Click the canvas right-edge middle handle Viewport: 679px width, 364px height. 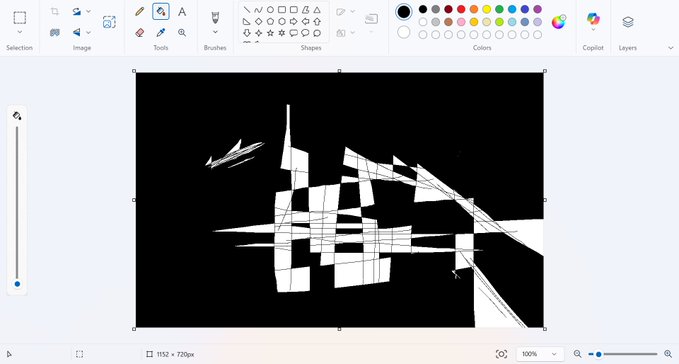tap(545, 200)
